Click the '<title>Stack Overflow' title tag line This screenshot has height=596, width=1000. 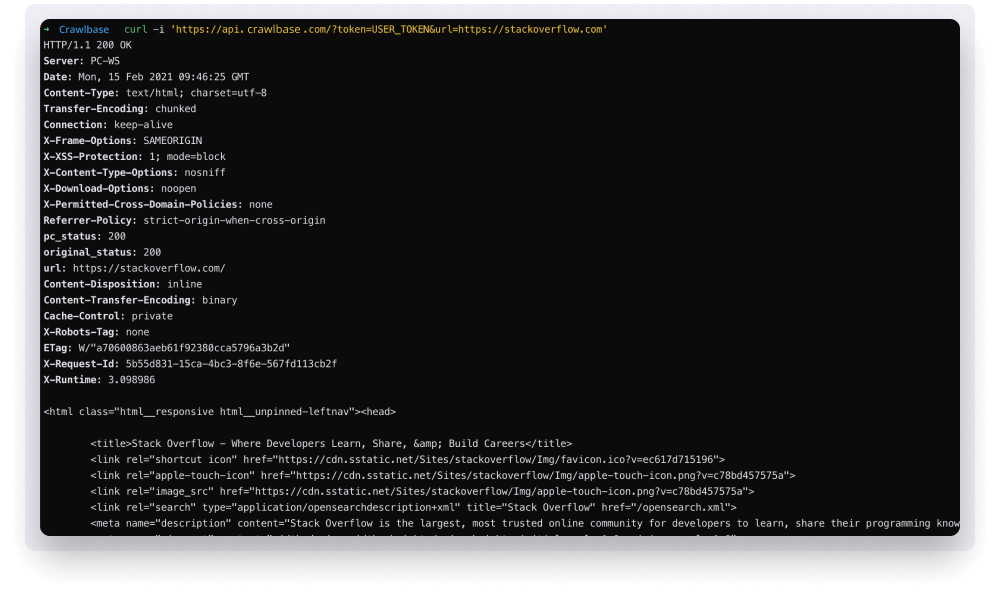pos(331,444)
